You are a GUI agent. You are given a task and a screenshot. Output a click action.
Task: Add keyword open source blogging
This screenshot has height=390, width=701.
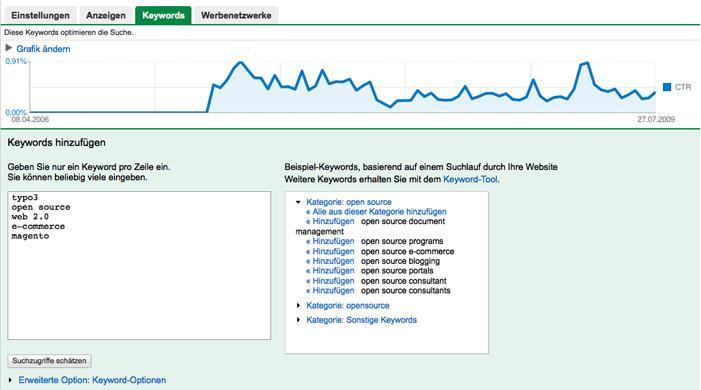[x=330, y=261]
